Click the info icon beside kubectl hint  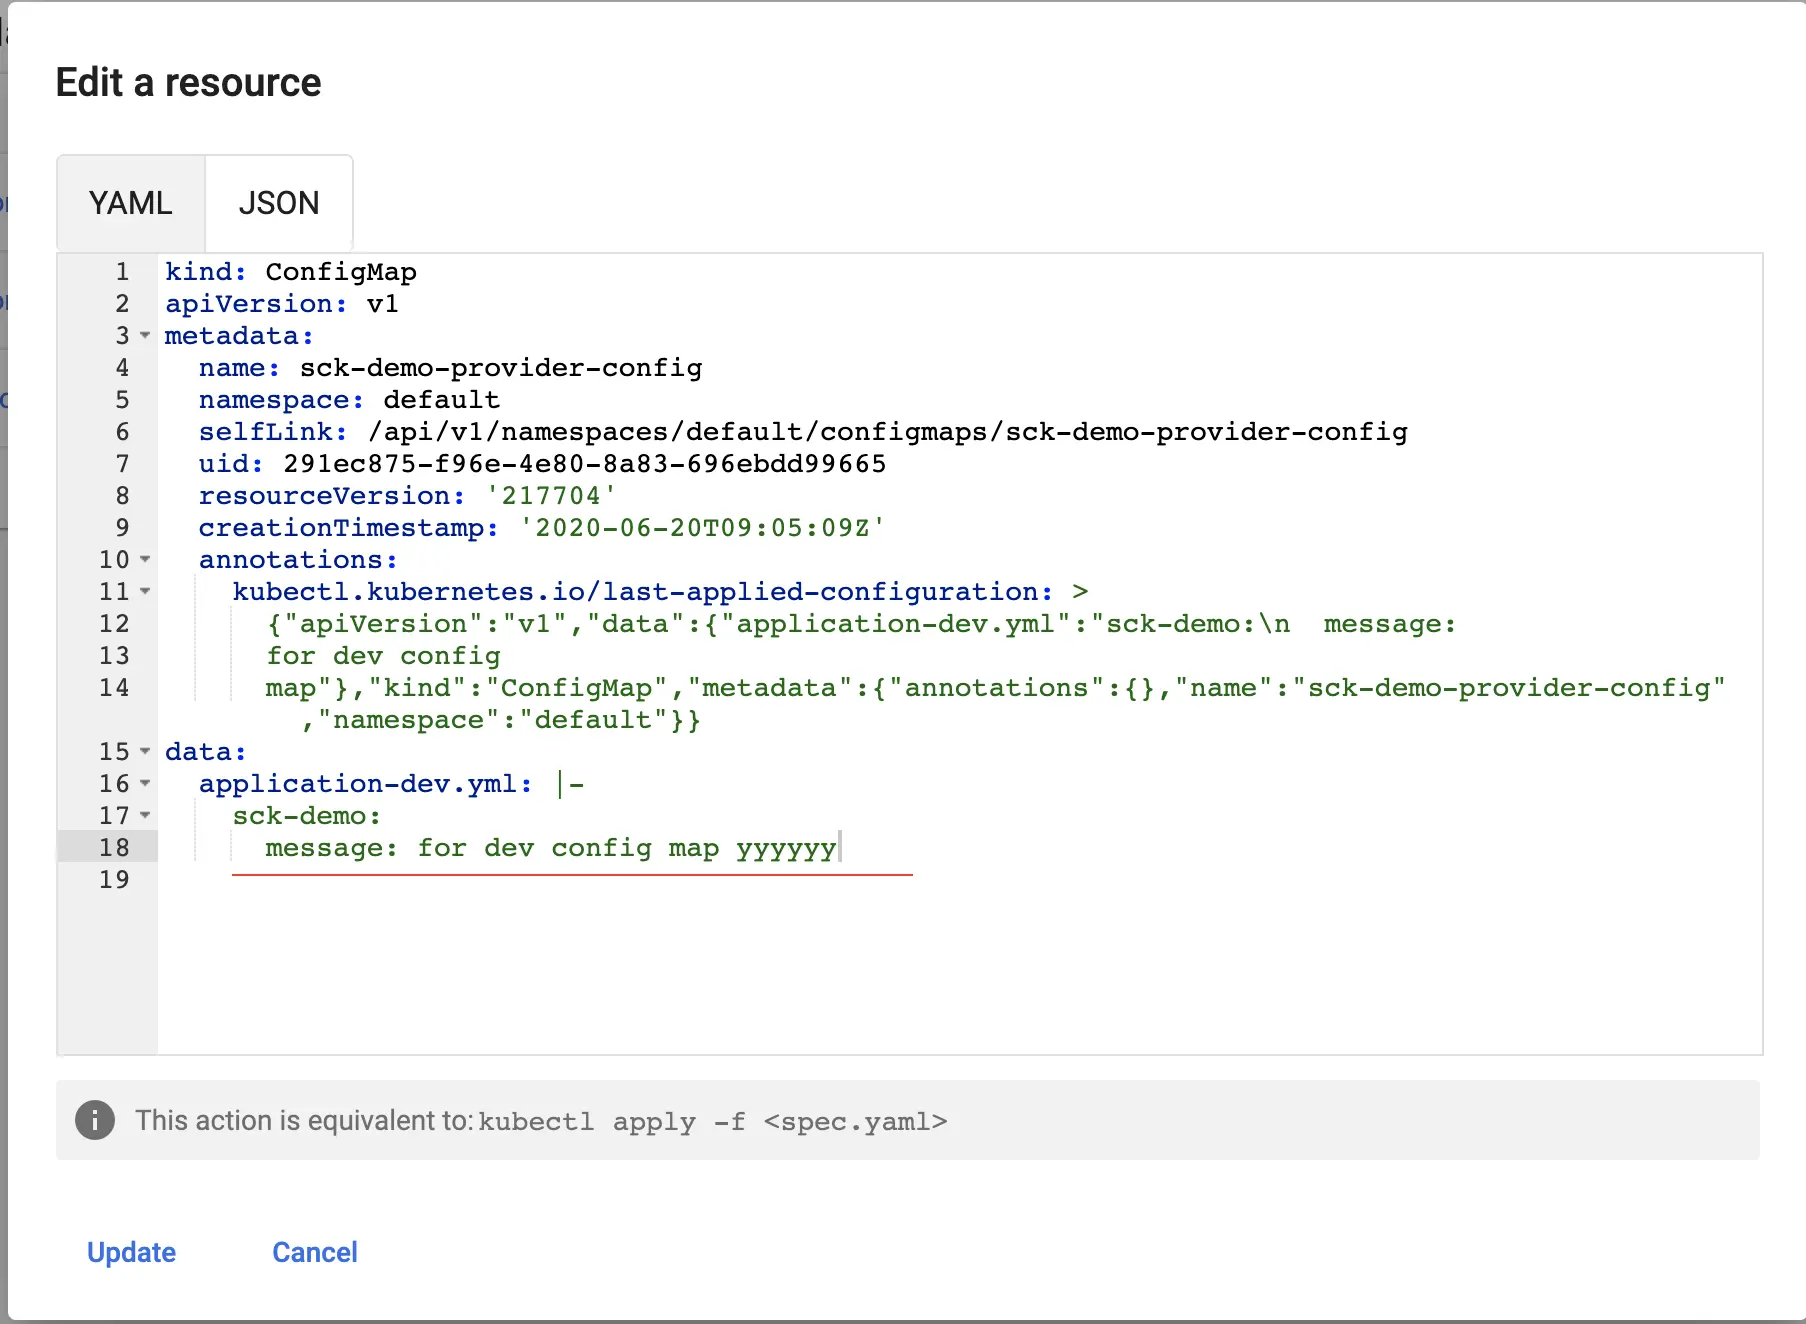(x=95, y=1120)
